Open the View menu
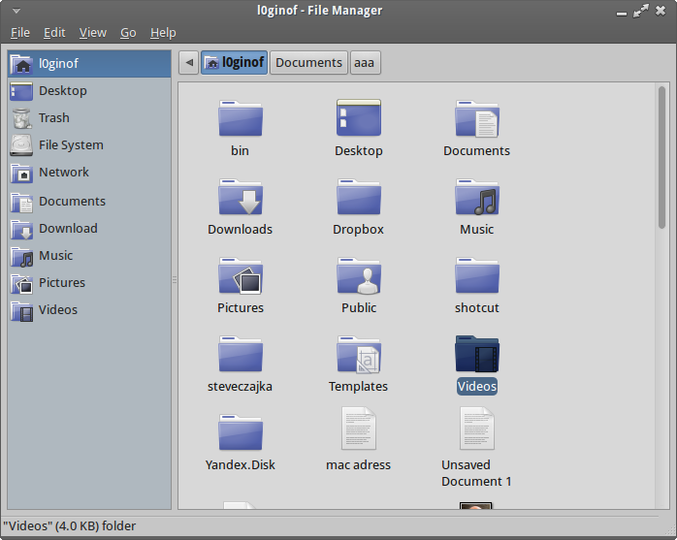 pyautogui.click(x=93, y=33)
